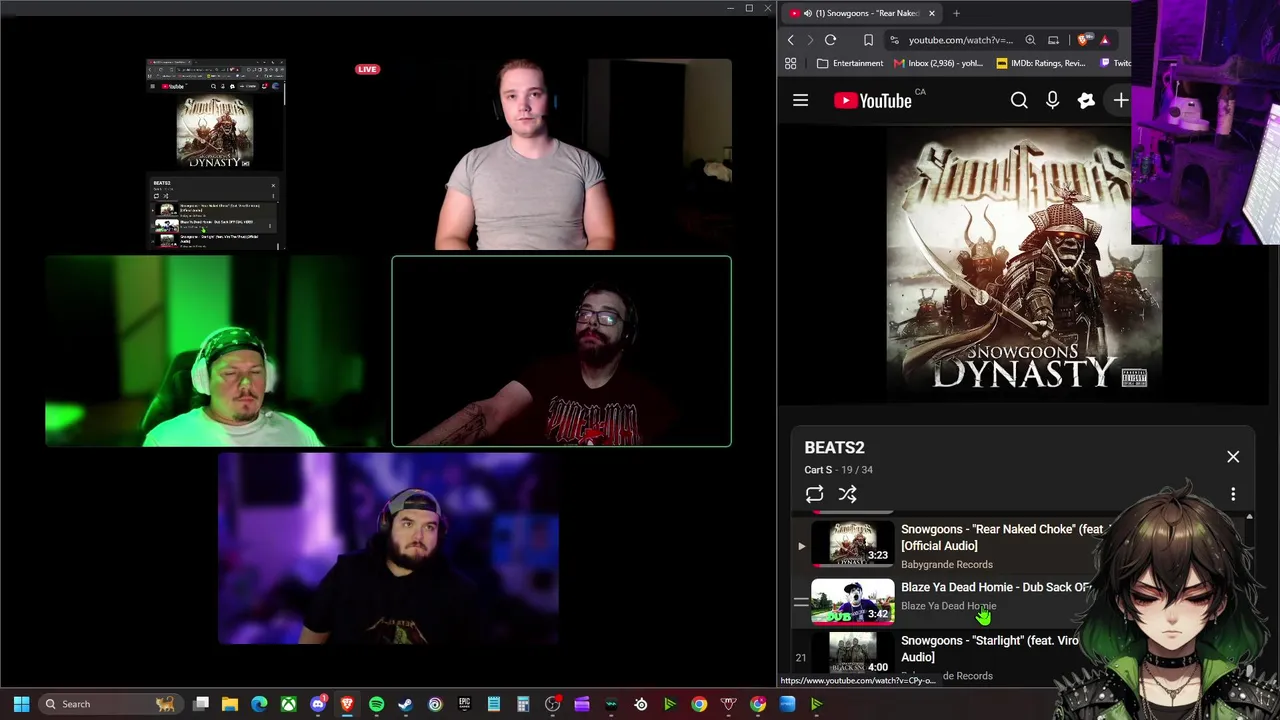Screen dimensions: 1280x720
Task: Open Brave Rewards triangle icon
Action: click(1104, 40)
